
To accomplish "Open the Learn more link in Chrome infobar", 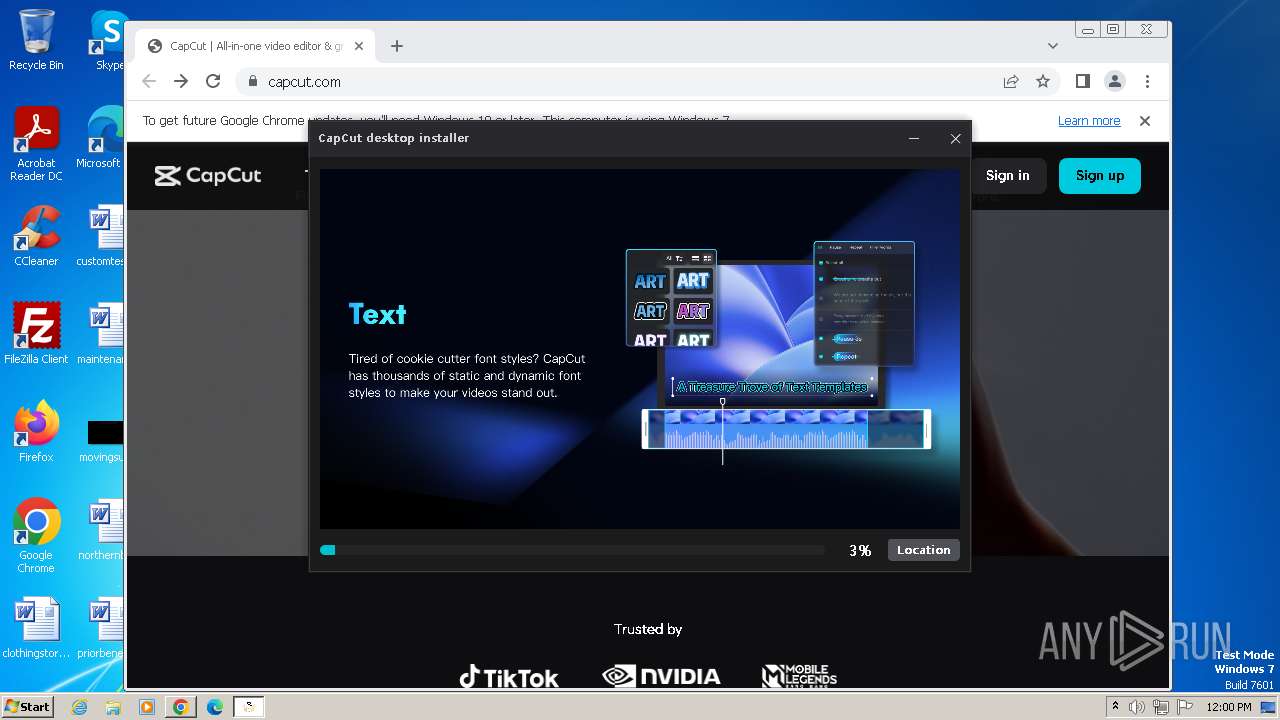I will pyautogui.click(x=1089, y=121).
